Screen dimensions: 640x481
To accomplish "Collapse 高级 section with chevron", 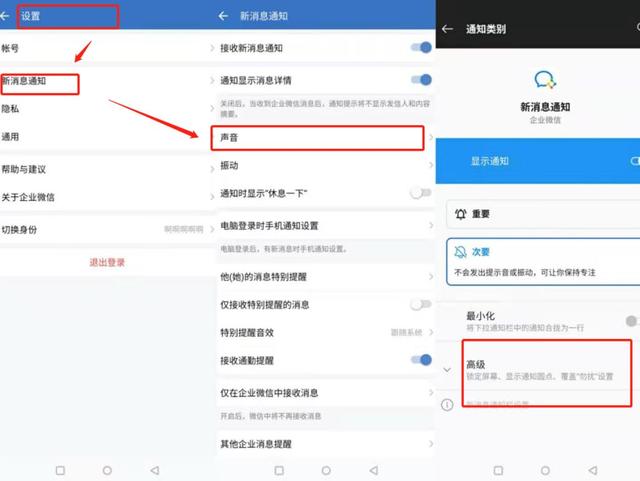I will pyautogui.click(x=447, y=370).
